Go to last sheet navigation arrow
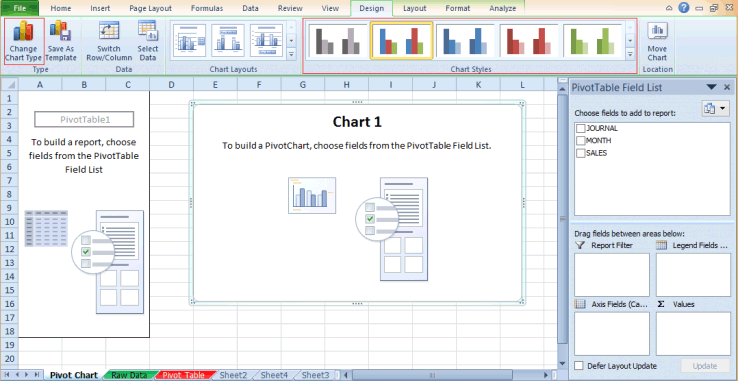The width and height of the screenshot is (738, 381). click(38, 375)
